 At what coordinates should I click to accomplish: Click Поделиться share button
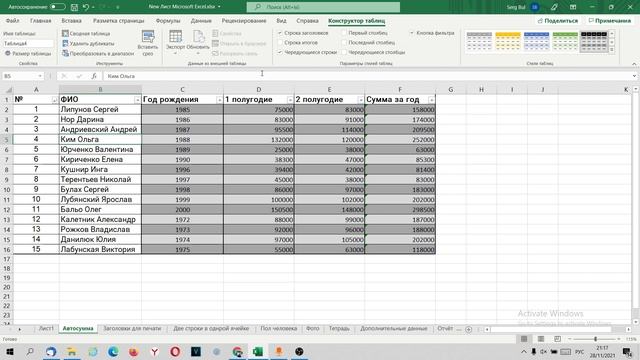(x=558, y=21)
